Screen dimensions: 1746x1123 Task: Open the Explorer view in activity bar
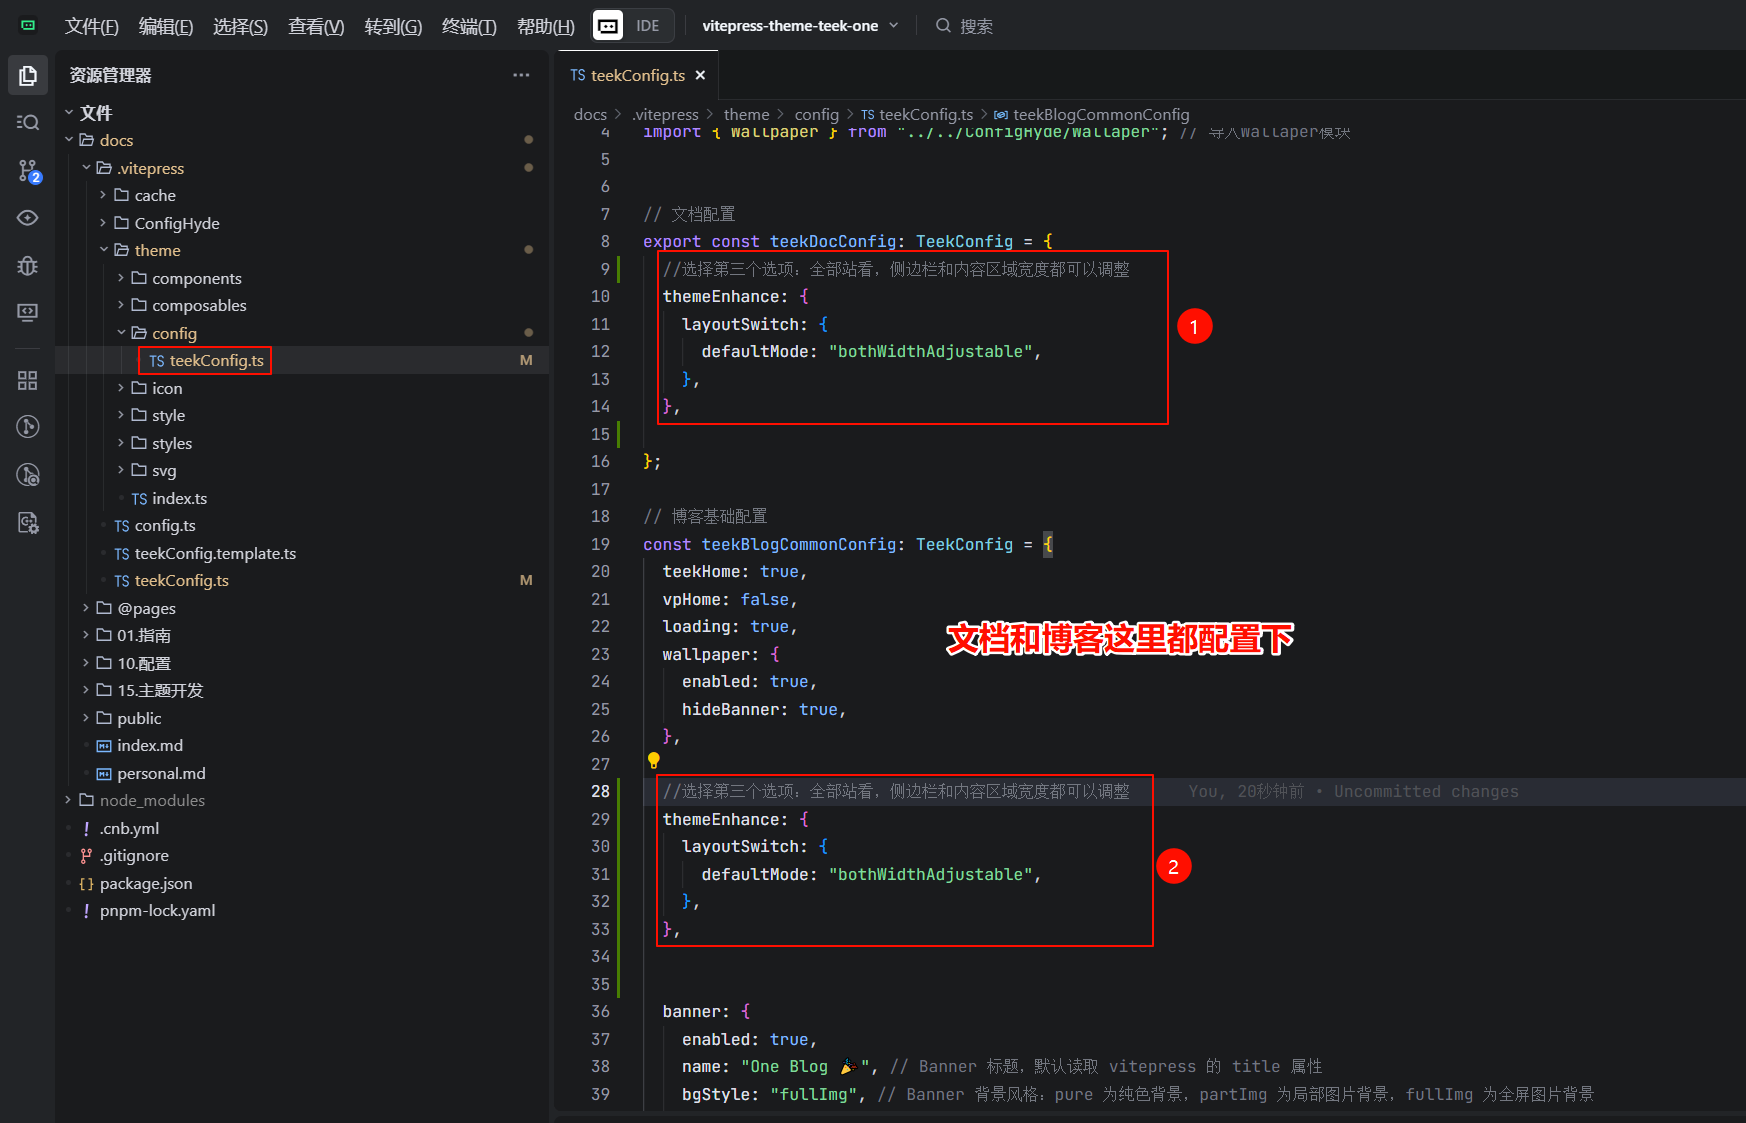coord(28,76)
